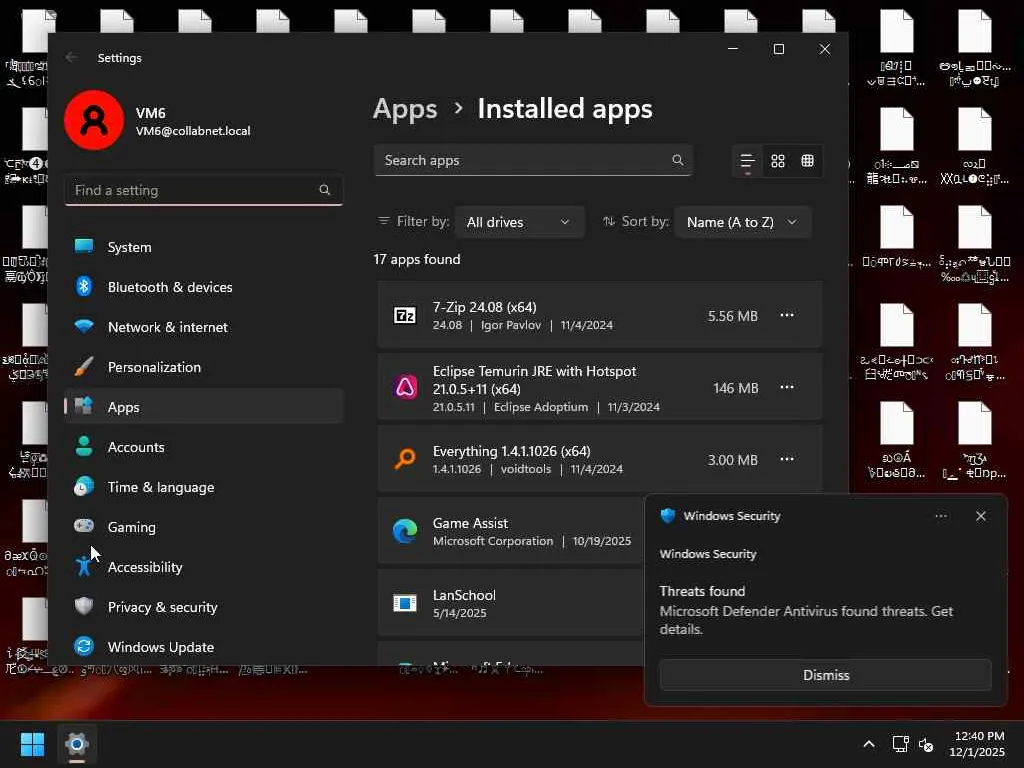Open the Filter by All drives dropdown
Viewport: 1024px width, 768px height.
point(519,222)
